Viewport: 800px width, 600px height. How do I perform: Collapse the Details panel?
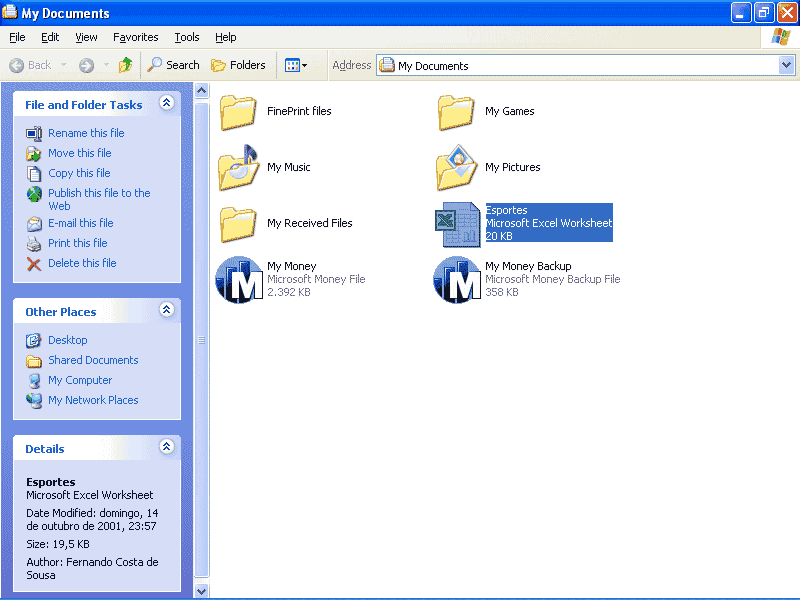coord(167,448)
